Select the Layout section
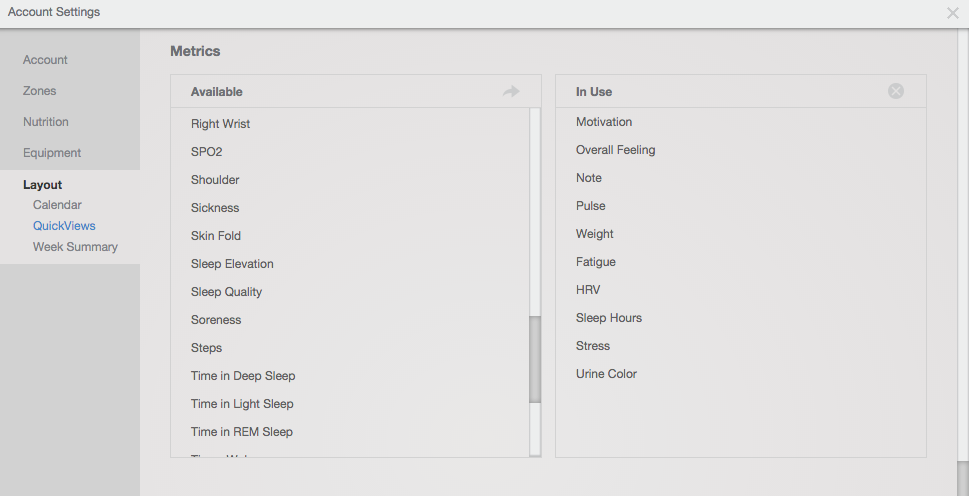 point(43,185)
